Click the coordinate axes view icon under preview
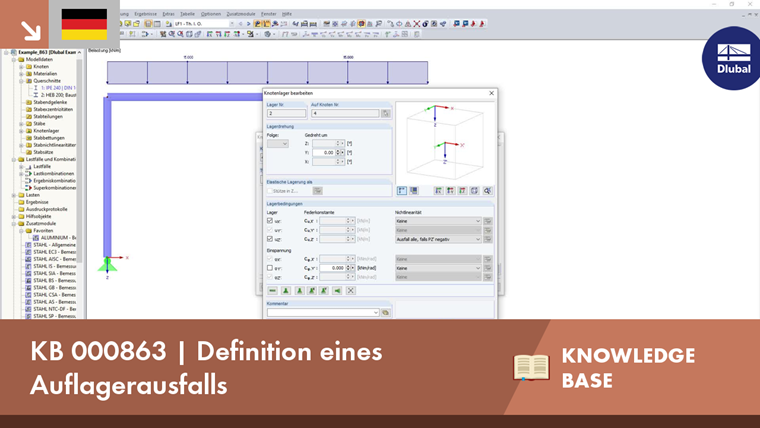The height and width of the screenshot is (428, 760). point(402,191)
